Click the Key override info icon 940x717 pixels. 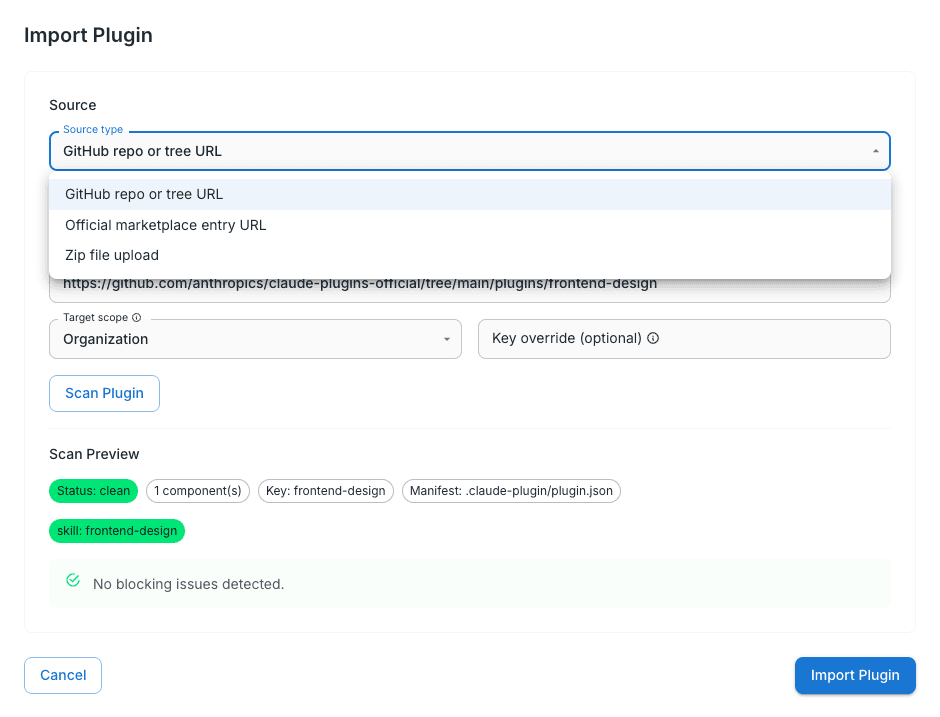(x=653, y=338)
